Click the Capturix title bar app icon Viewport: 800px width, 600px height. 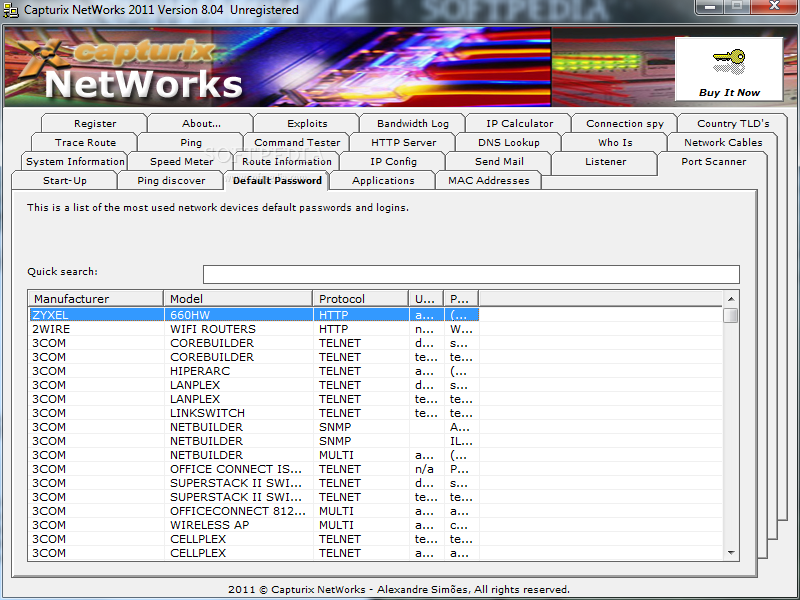click(11, 10)
